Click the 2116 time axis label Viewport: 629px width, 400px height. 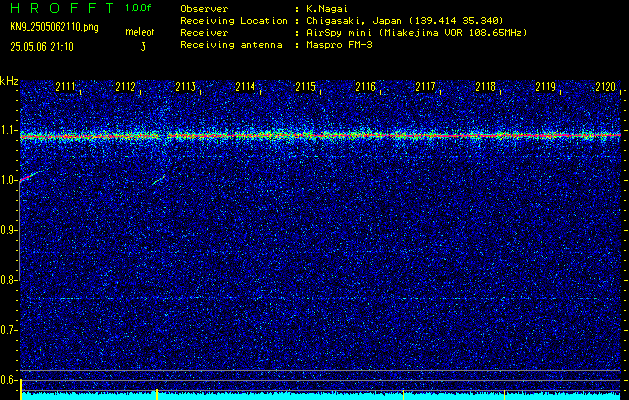point(365,86)
